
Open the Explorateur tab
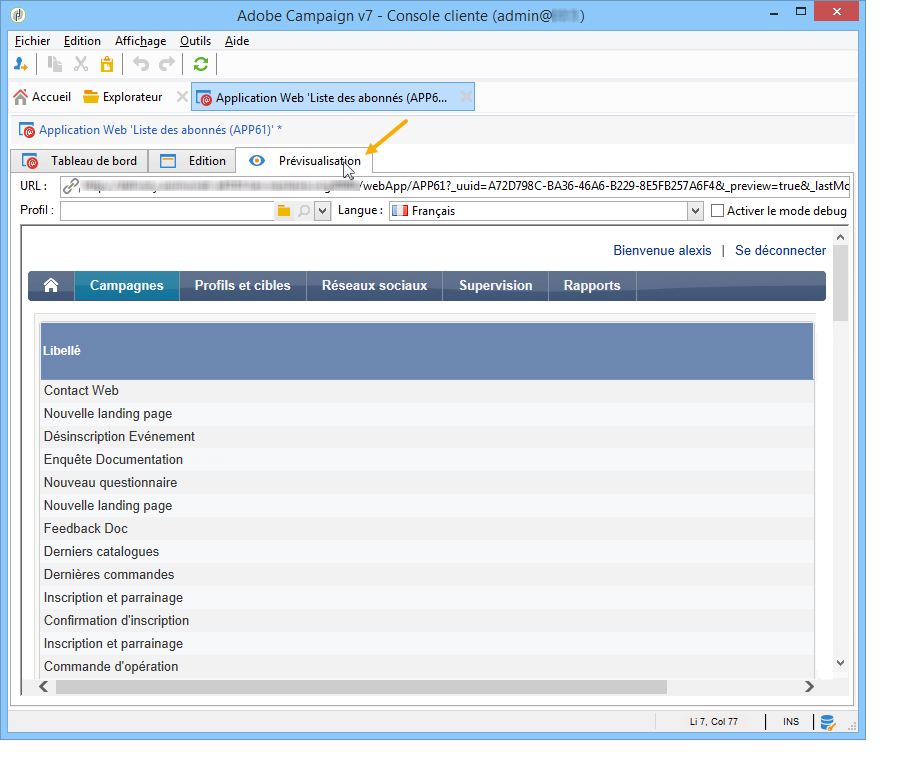123,97
